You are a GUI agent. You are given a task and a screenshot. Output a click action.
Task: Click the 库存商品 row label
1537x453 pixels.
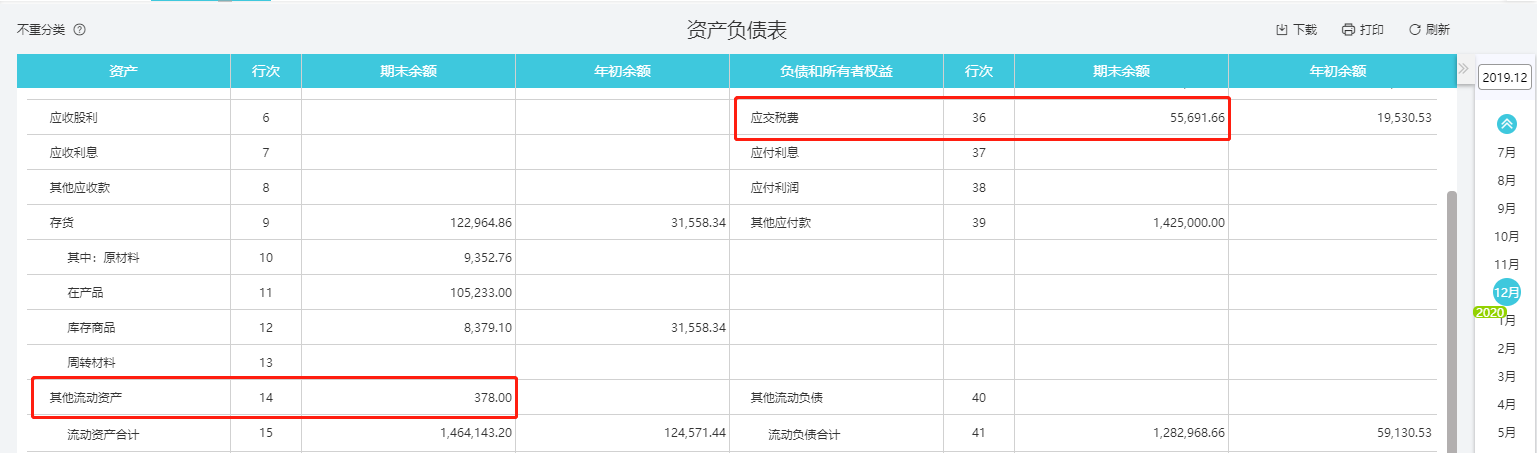pos(91,328)
